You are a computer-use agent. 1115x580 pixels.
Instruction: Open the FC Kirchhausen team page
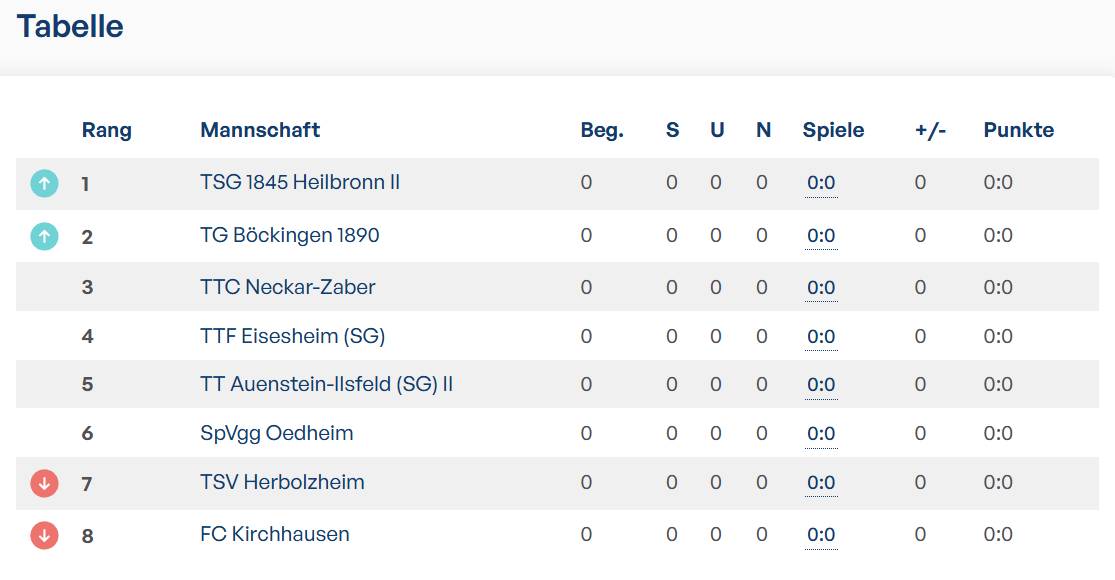click(x=274, y=534)
